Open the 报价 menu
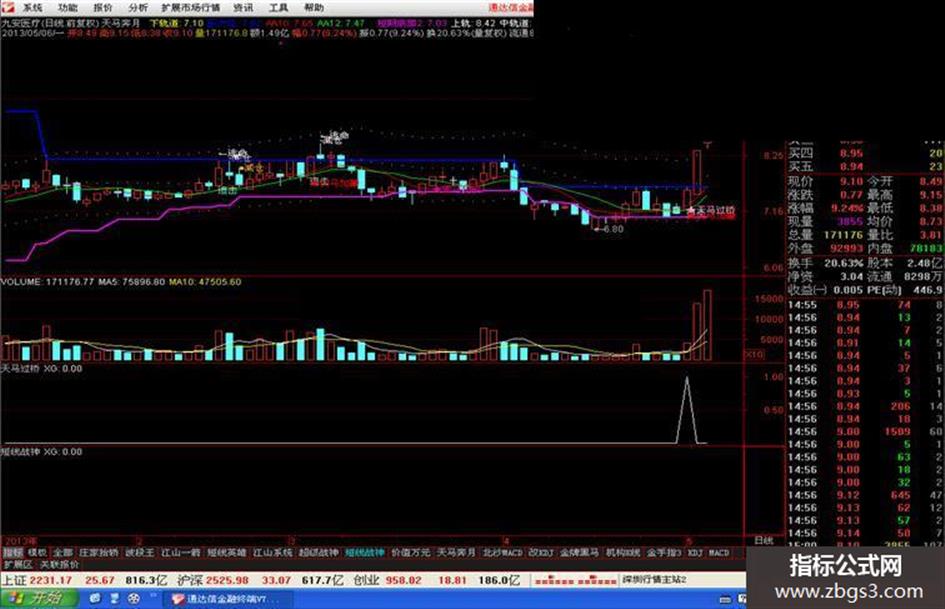 (103, 8)
